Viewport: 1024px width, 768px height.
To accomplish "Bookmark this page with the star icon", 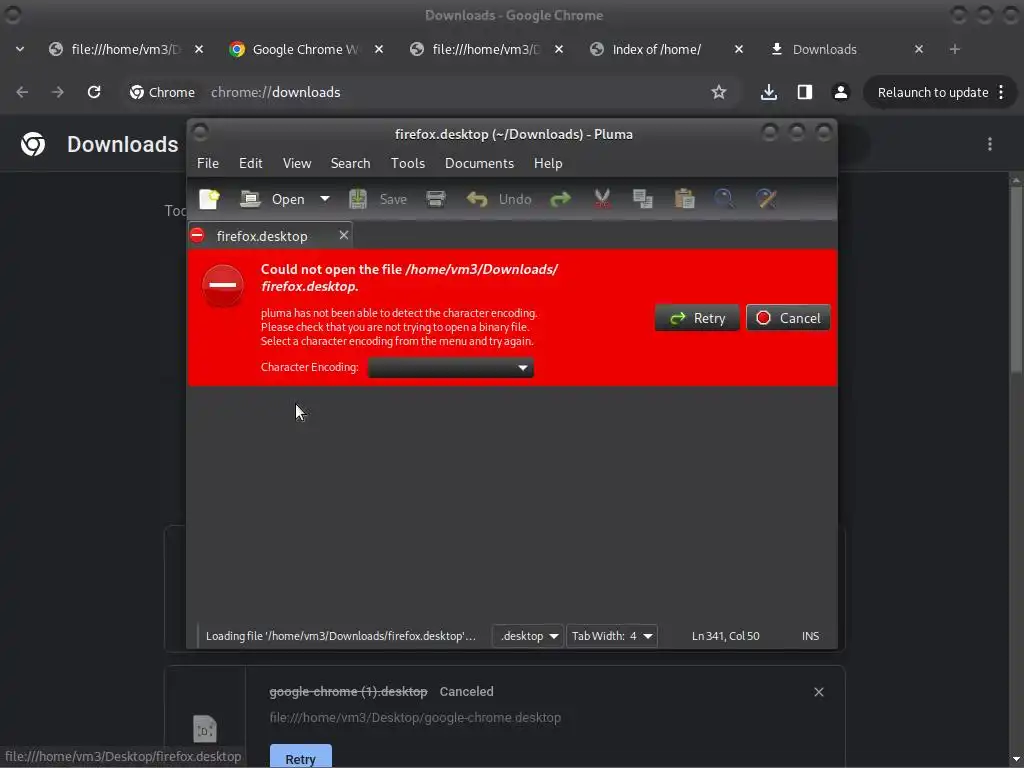I will [718, 92].
